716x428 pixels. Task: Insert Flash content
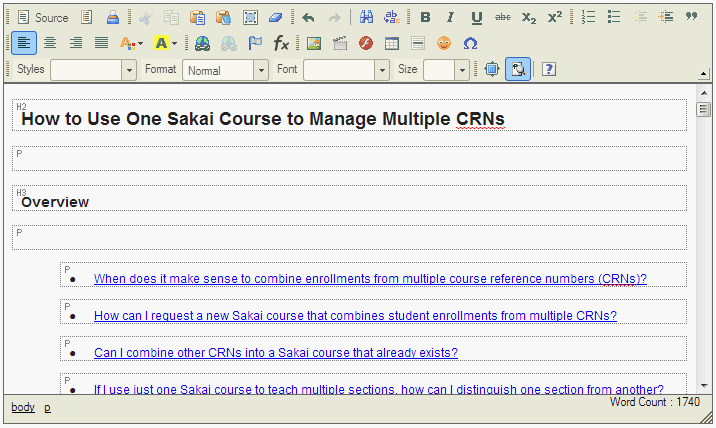point(366,44)
